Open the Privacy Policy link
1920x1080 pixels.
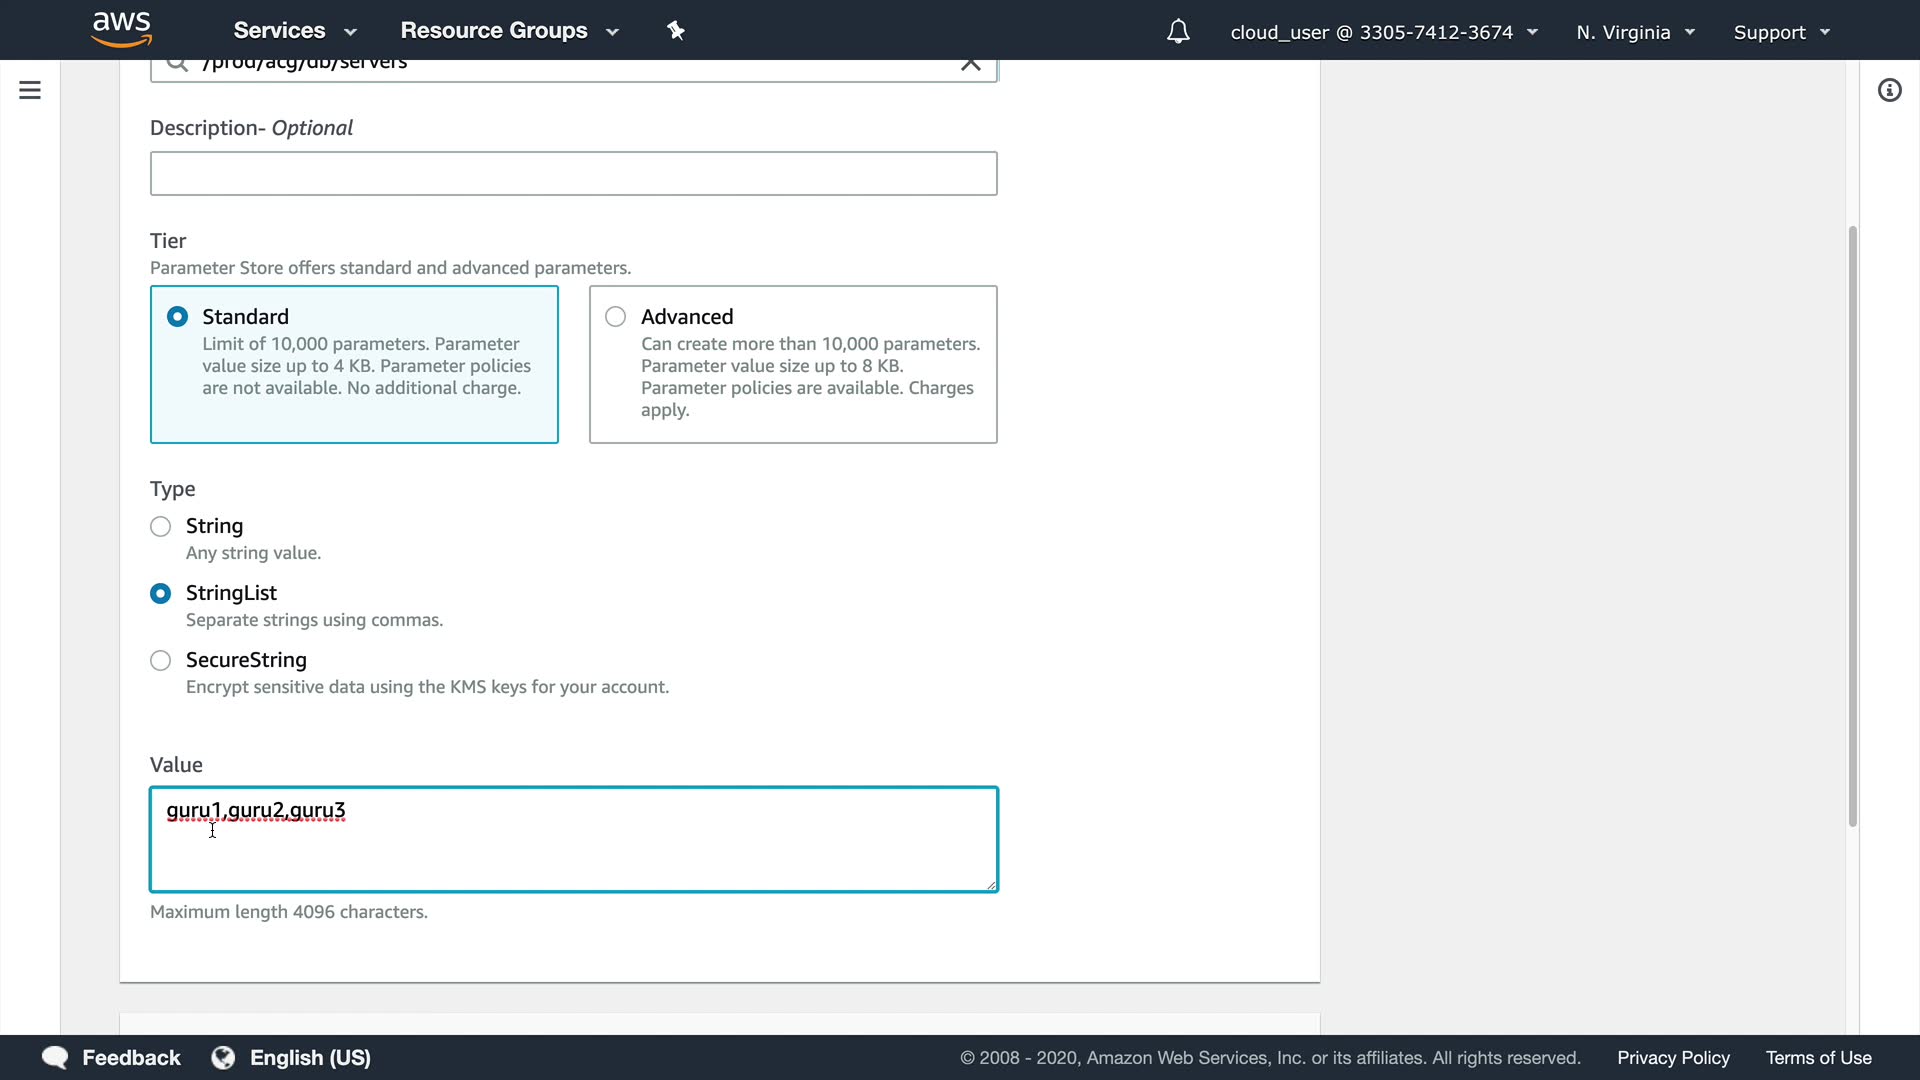[1673, 1057]
